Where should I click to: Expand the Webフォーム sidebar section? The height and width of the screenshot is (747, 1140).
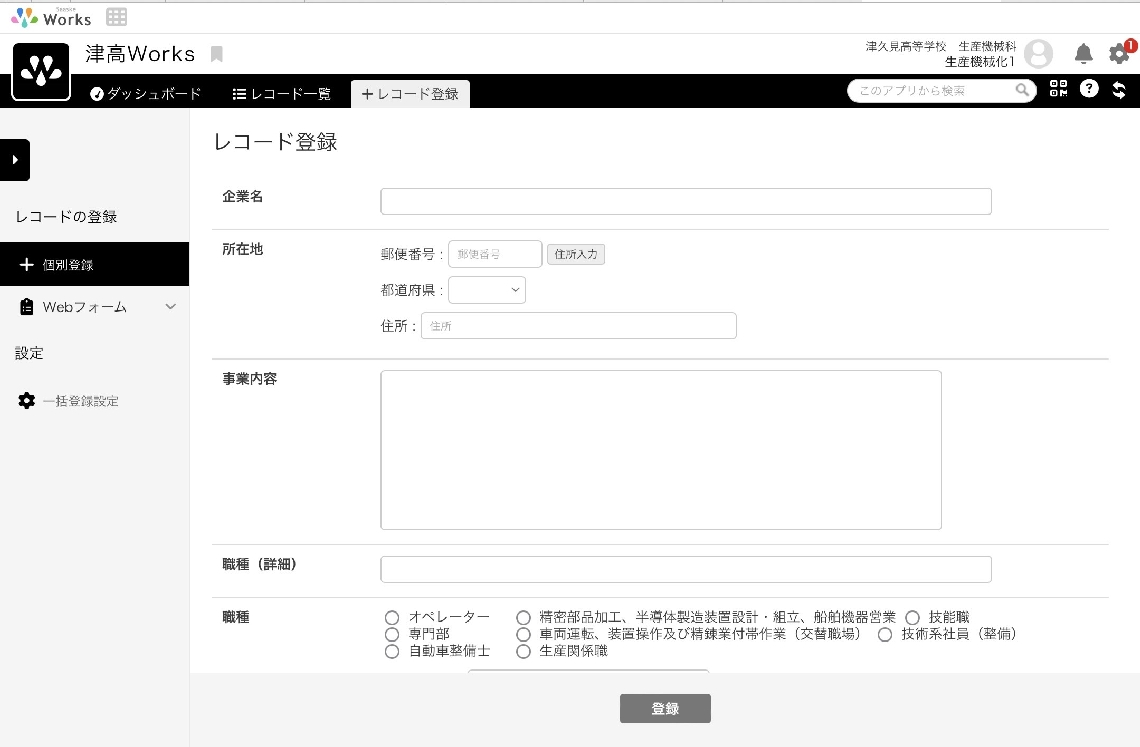pyautogui.click(x=170, y=306)
